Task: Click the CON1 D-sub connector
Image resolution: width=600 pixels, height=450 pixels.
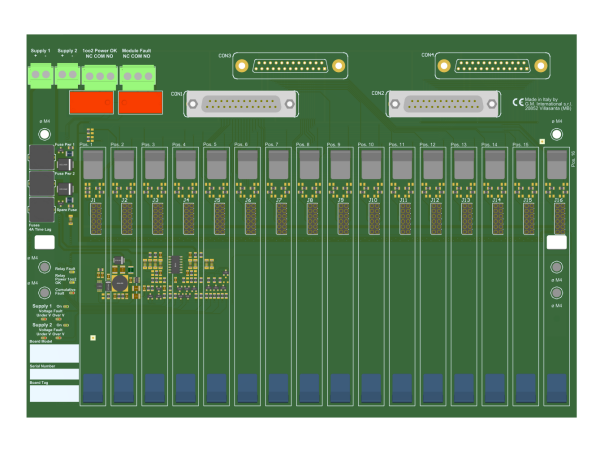Action: [x=250, y=103]
